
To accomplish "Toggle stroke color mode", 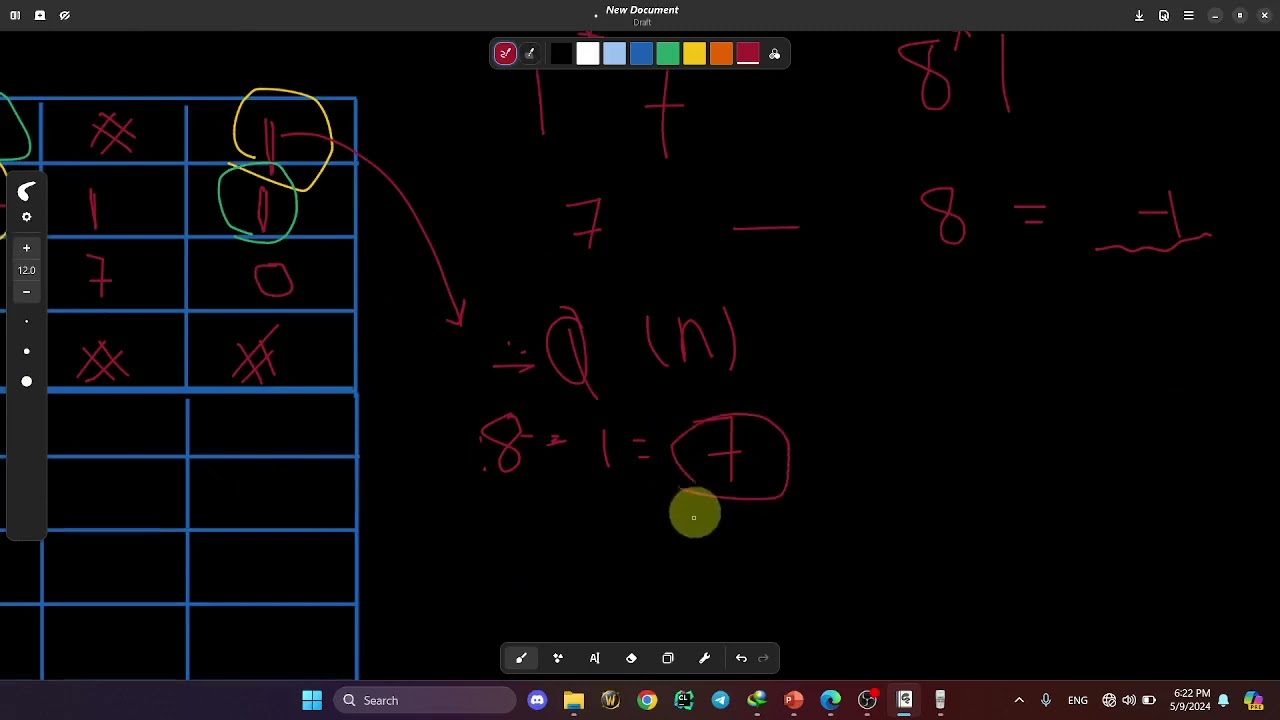I will (505, 54).
